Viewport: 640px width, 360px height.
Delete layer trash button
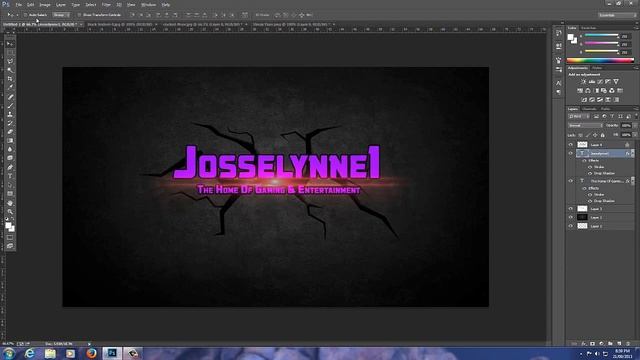click(x=628, y=344)
